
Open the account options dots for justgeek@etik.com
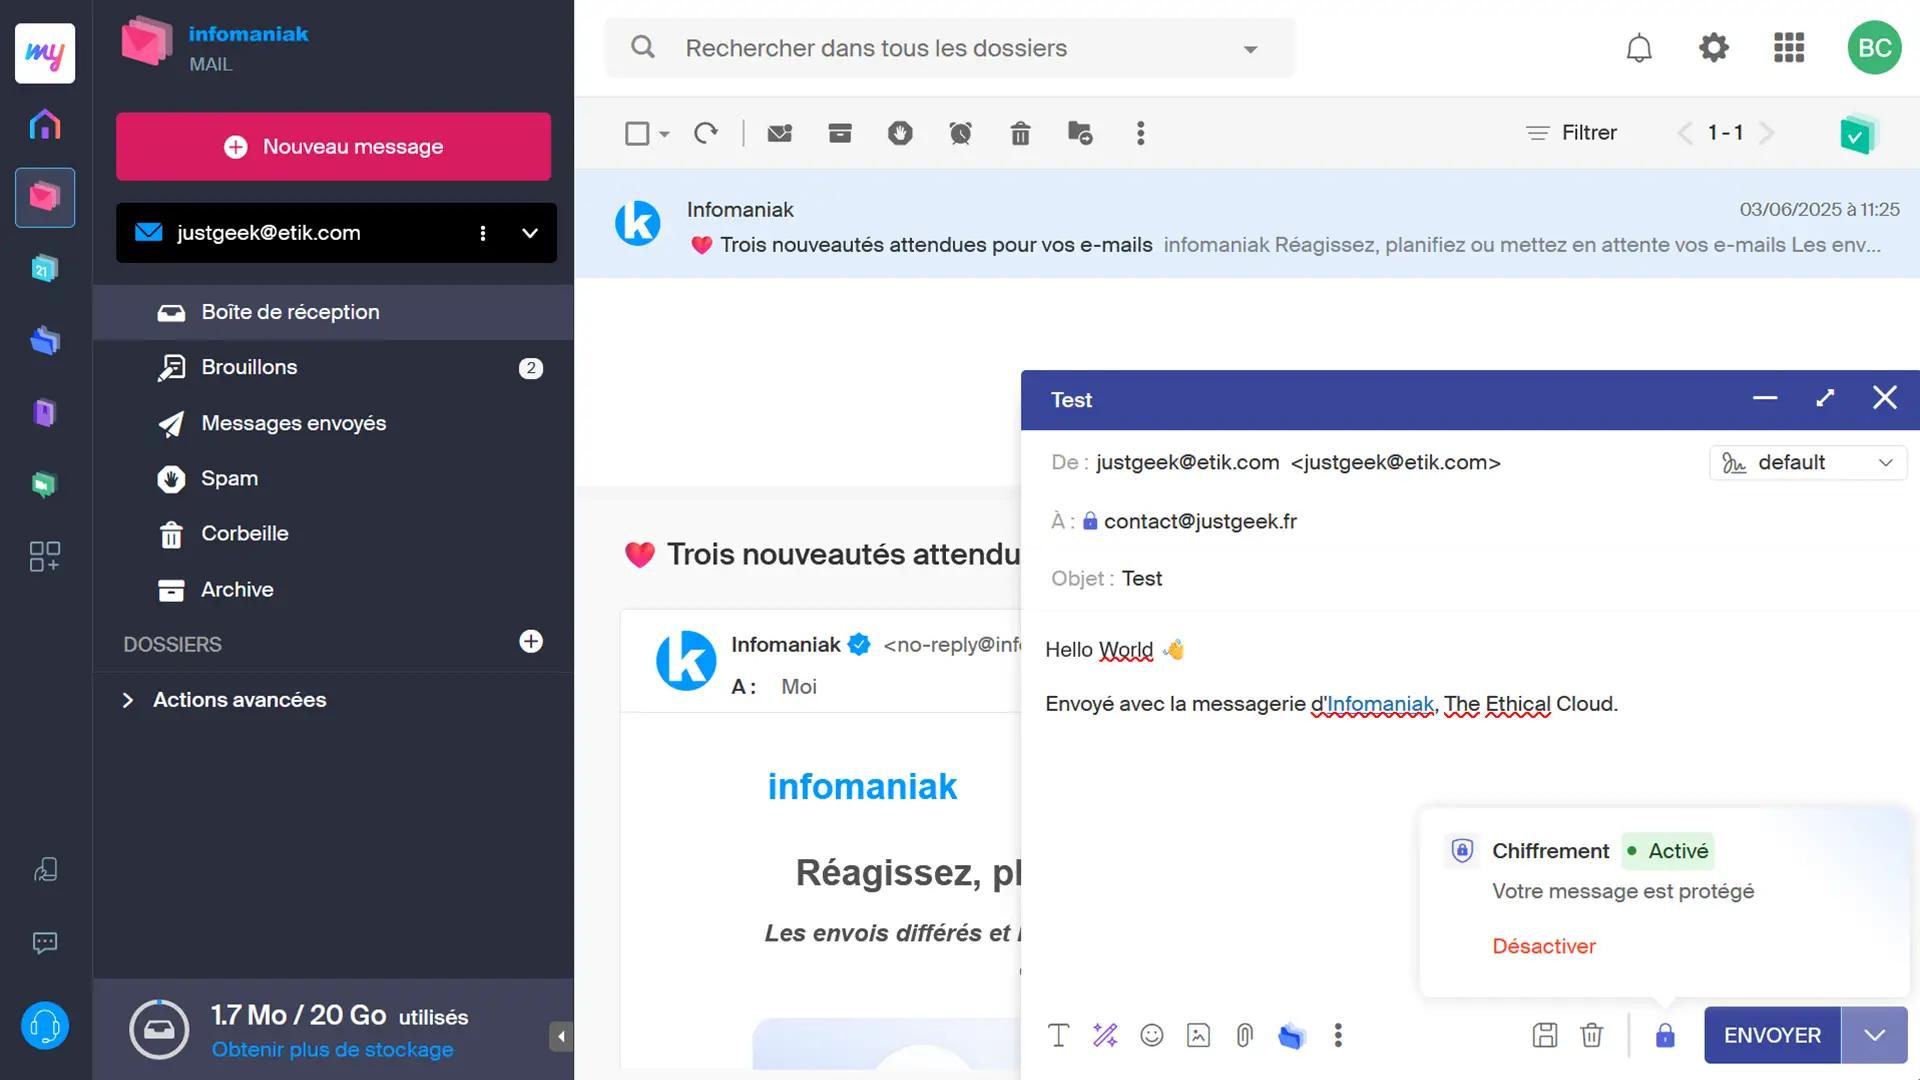483,233
